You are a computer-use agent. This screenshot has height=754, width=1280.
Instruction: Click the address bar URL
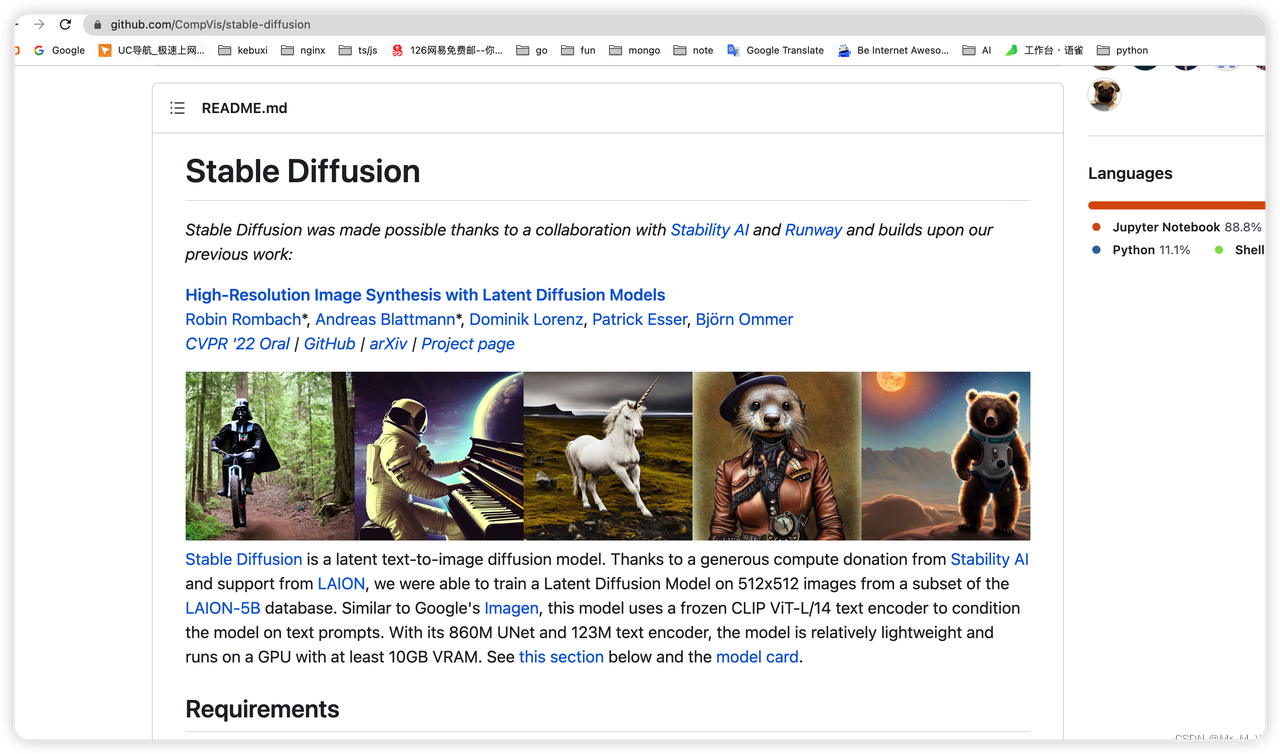point(210,24)
